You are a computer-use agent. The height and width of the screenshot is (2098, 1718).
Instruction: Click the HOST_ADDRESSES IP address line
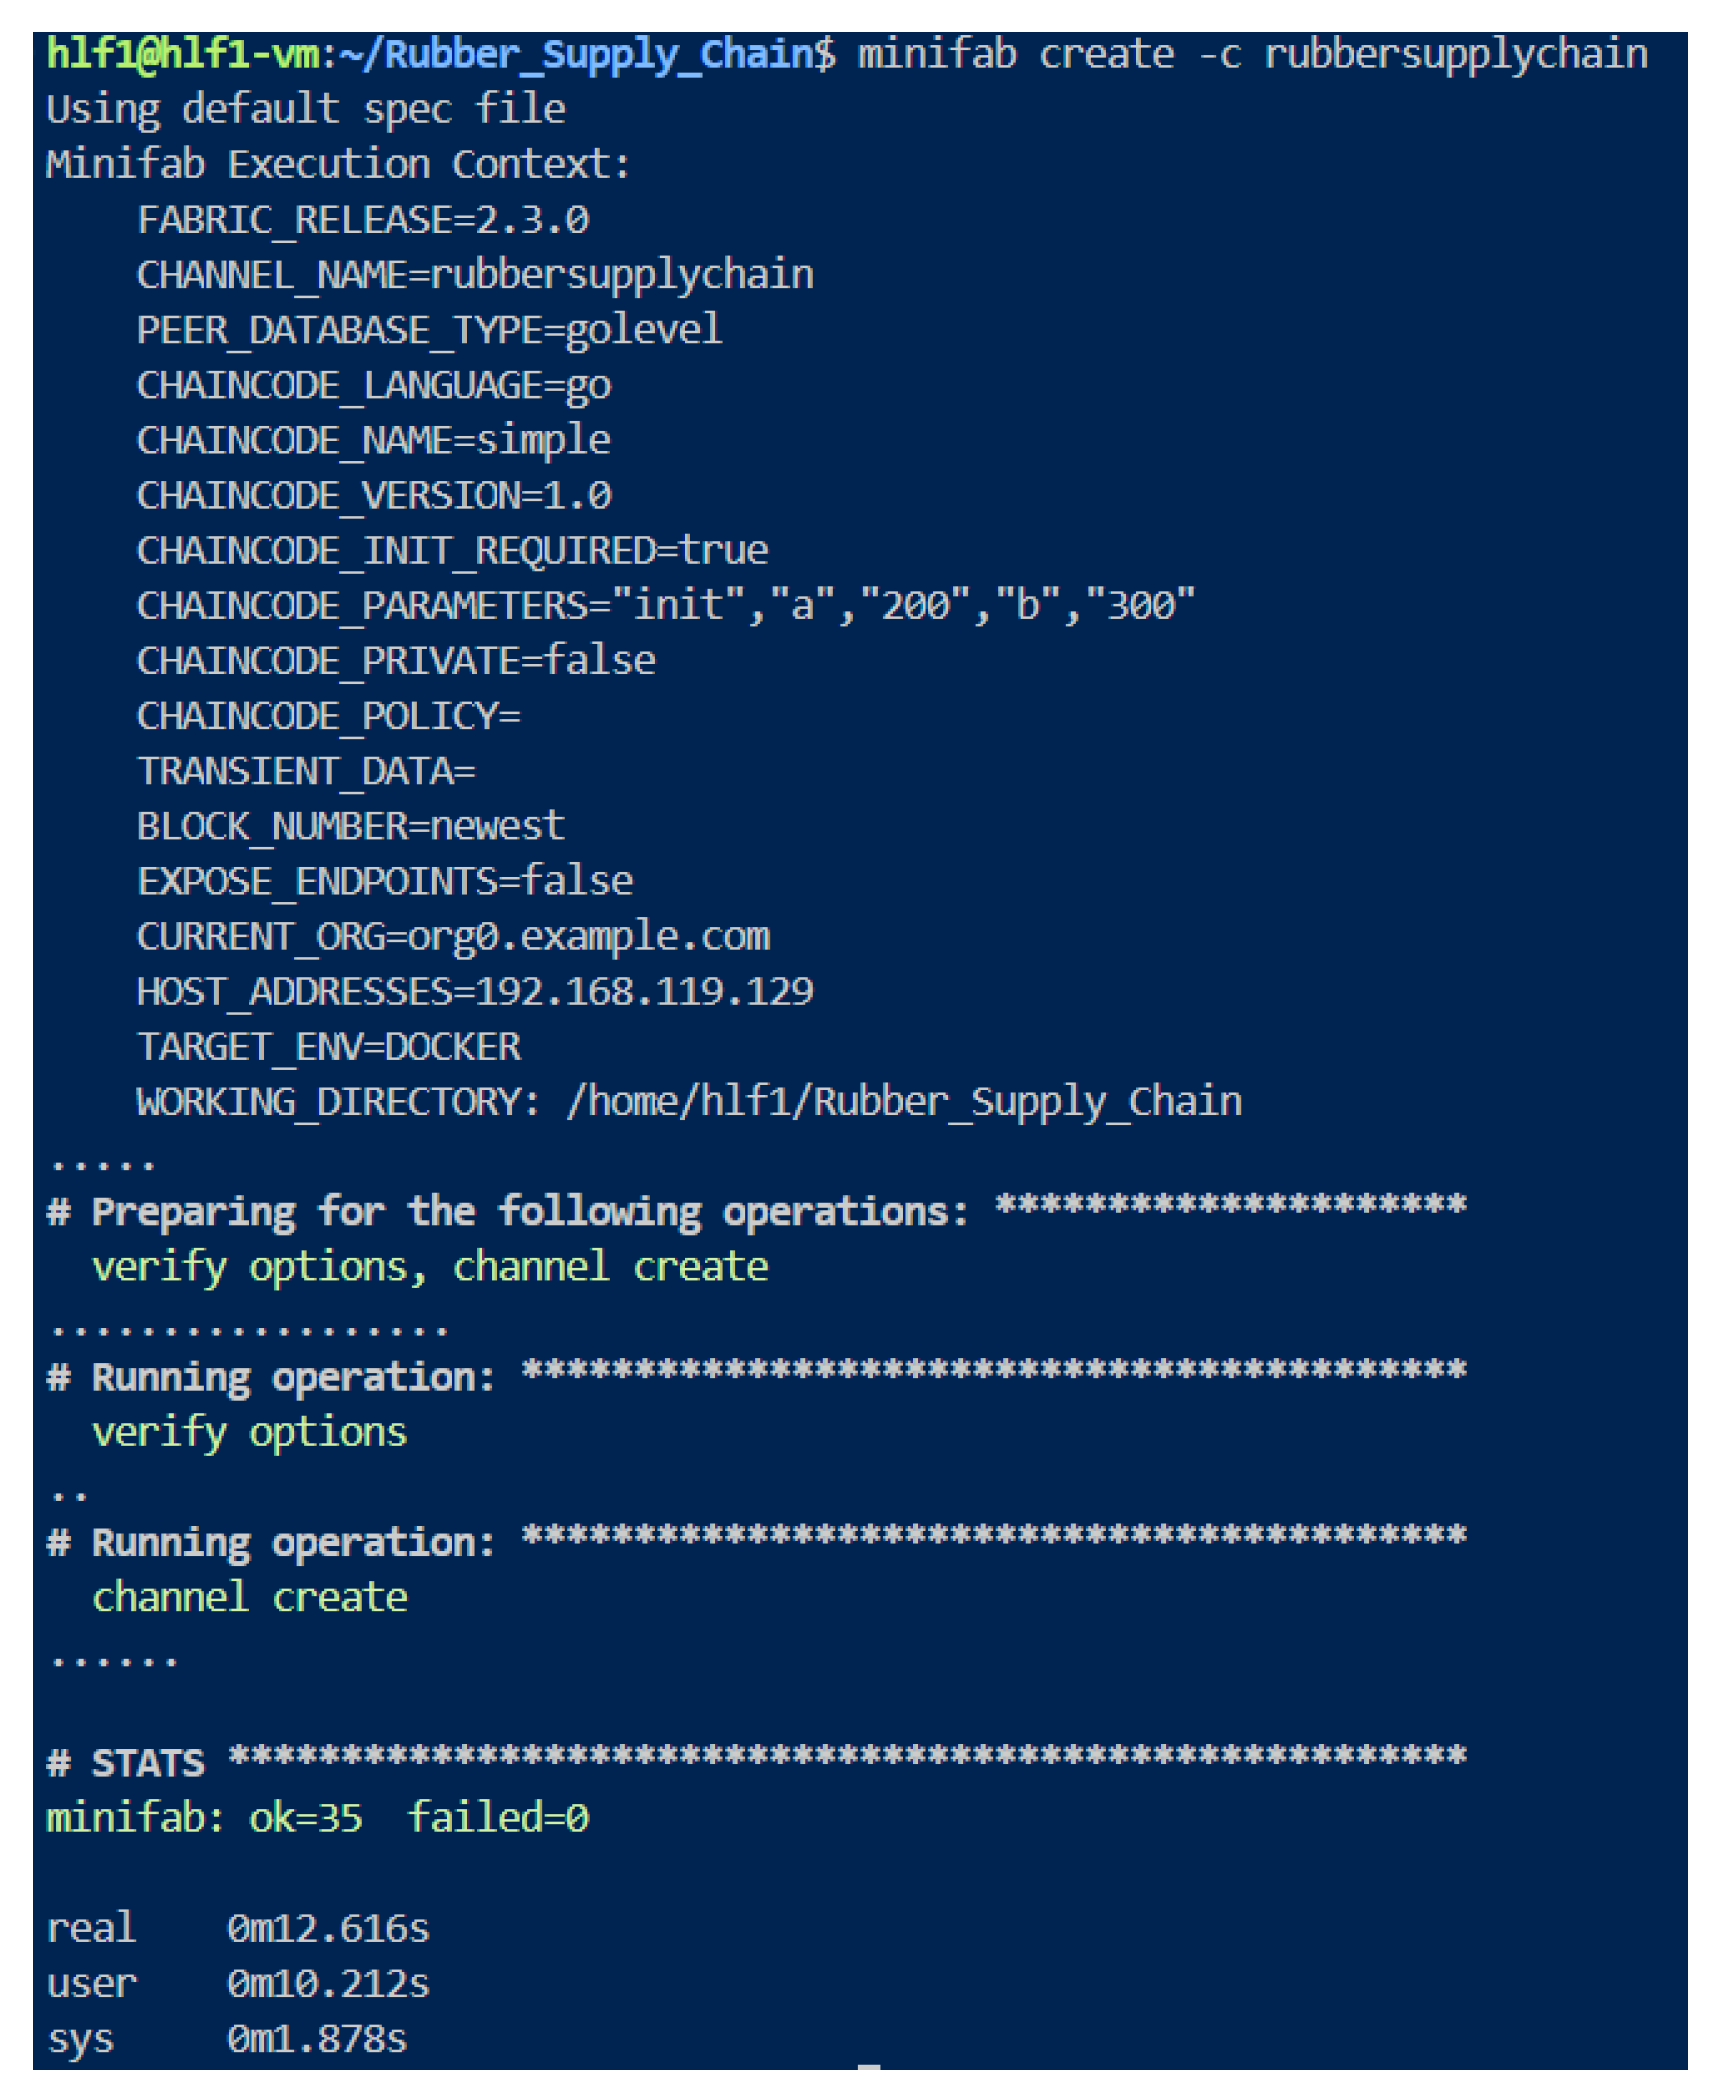point(475,992)
